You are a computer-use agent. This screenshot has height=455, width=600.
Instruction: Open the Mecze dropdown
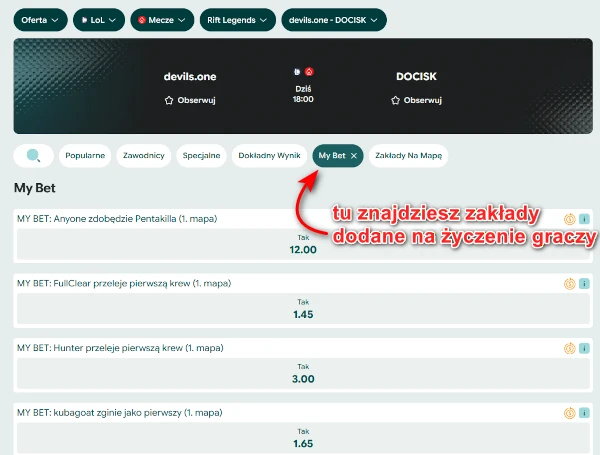coord(162,20)
